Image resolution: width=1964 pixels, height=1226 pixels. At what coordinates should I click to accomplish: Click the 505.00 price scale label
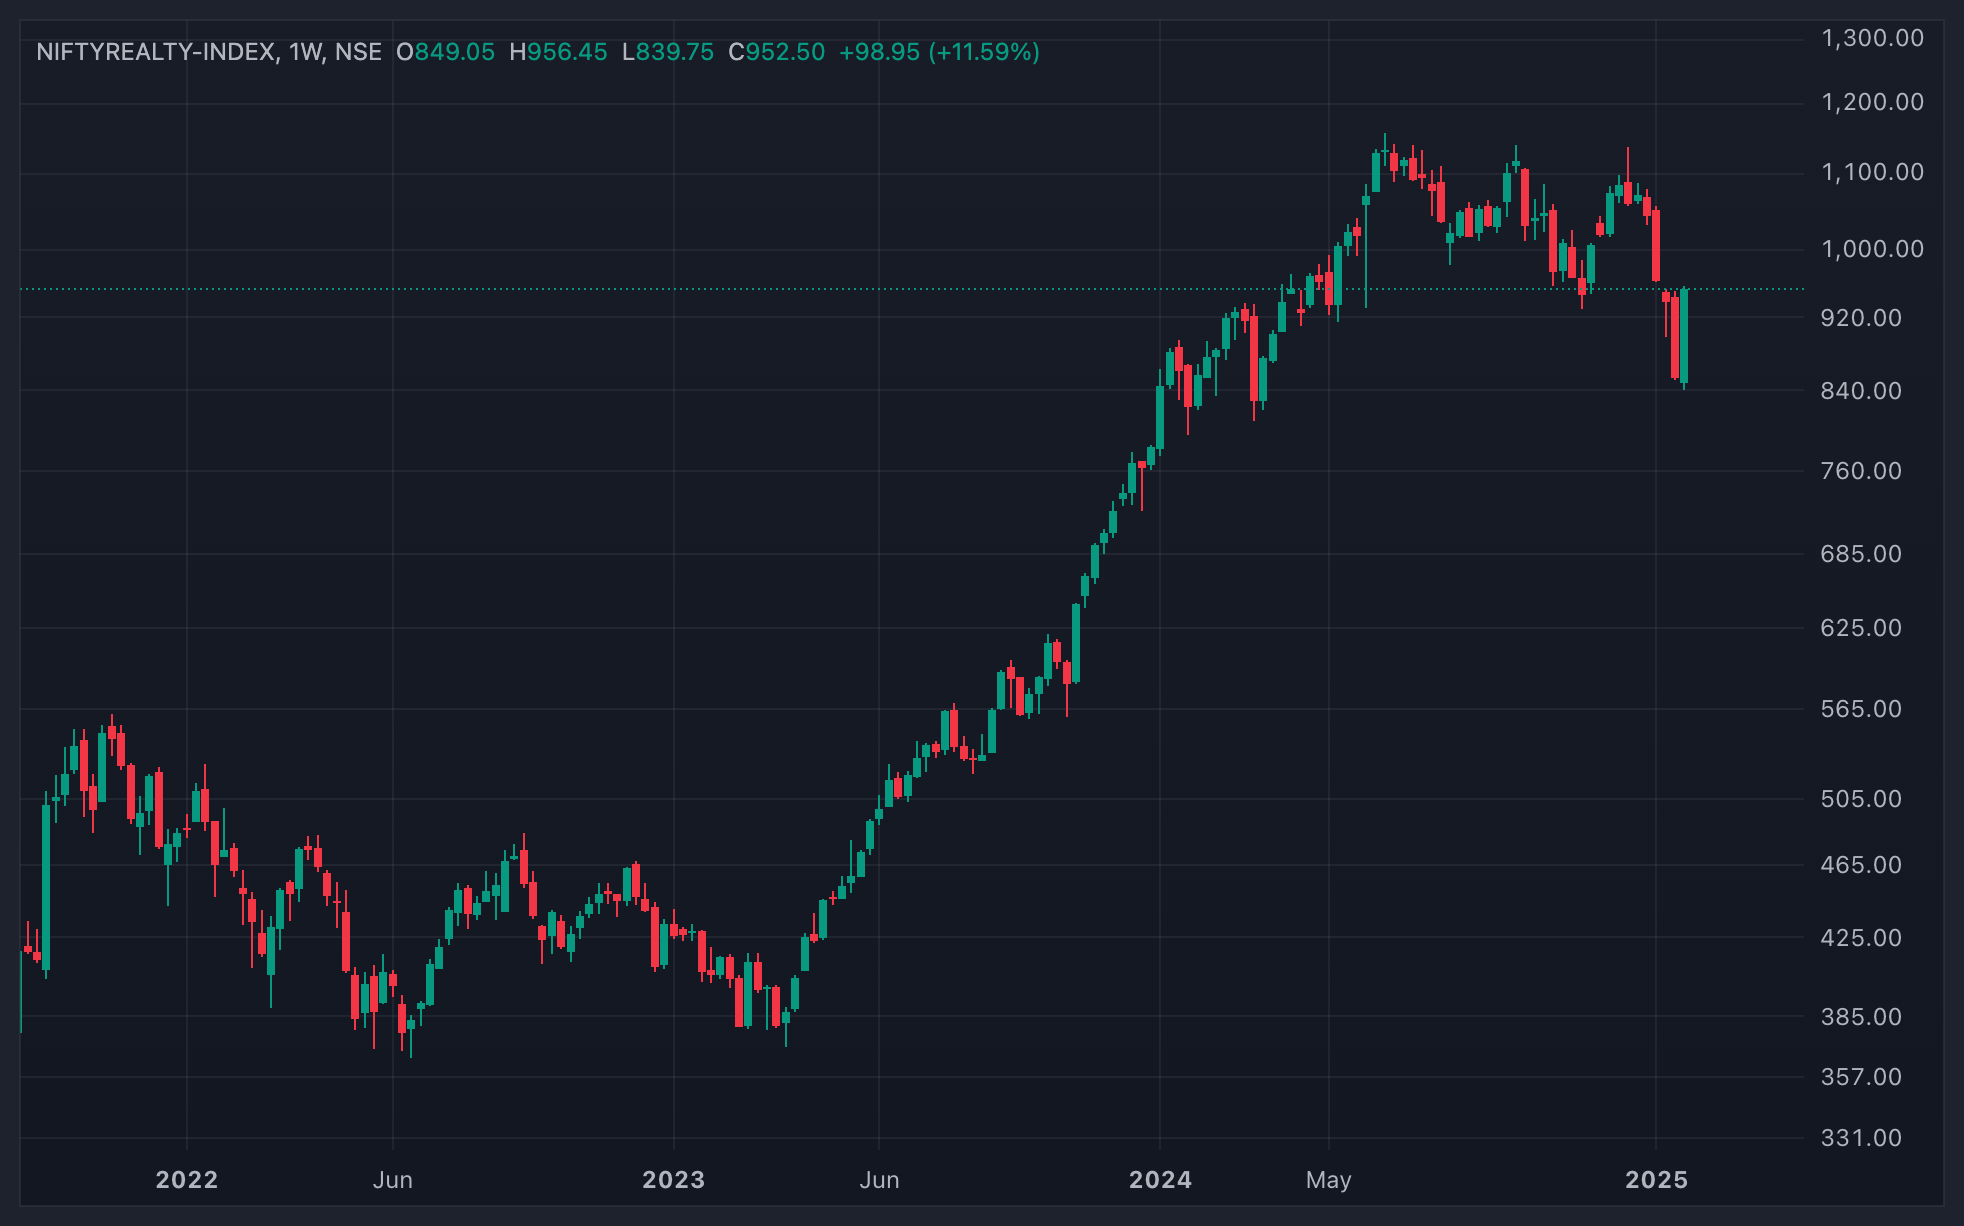pyautogui.click(x=1861, y=799)
